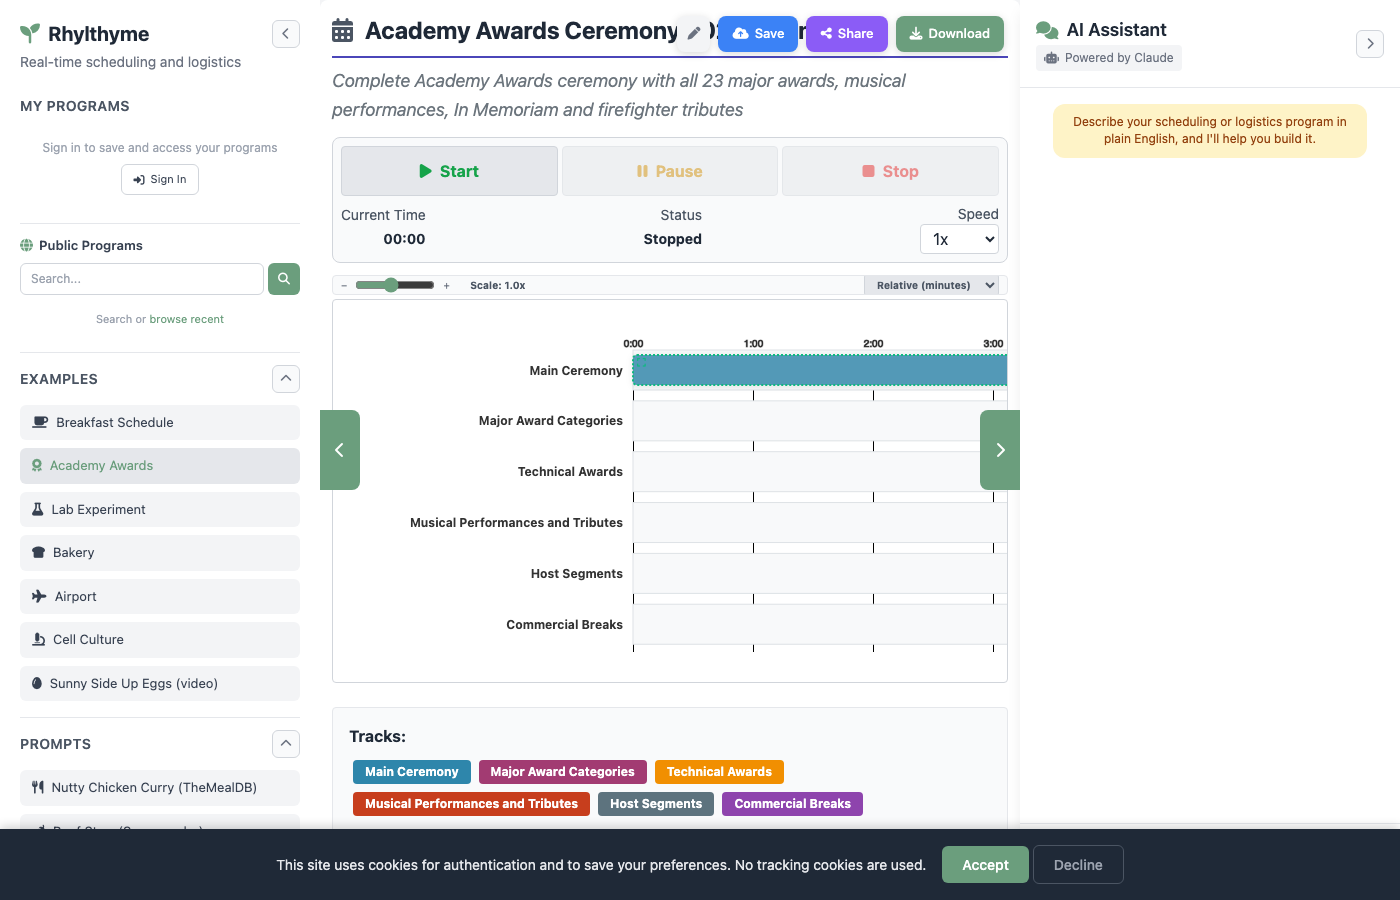The width and height of the screenshot is (1400, 900).
Task: Open the playback Speed dropdown
Action: coord(958,239)
